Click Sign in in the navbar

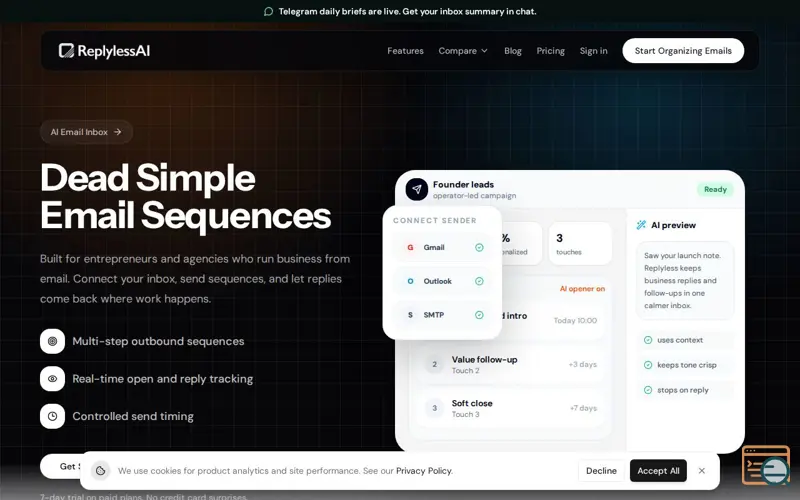pos(593,51)
